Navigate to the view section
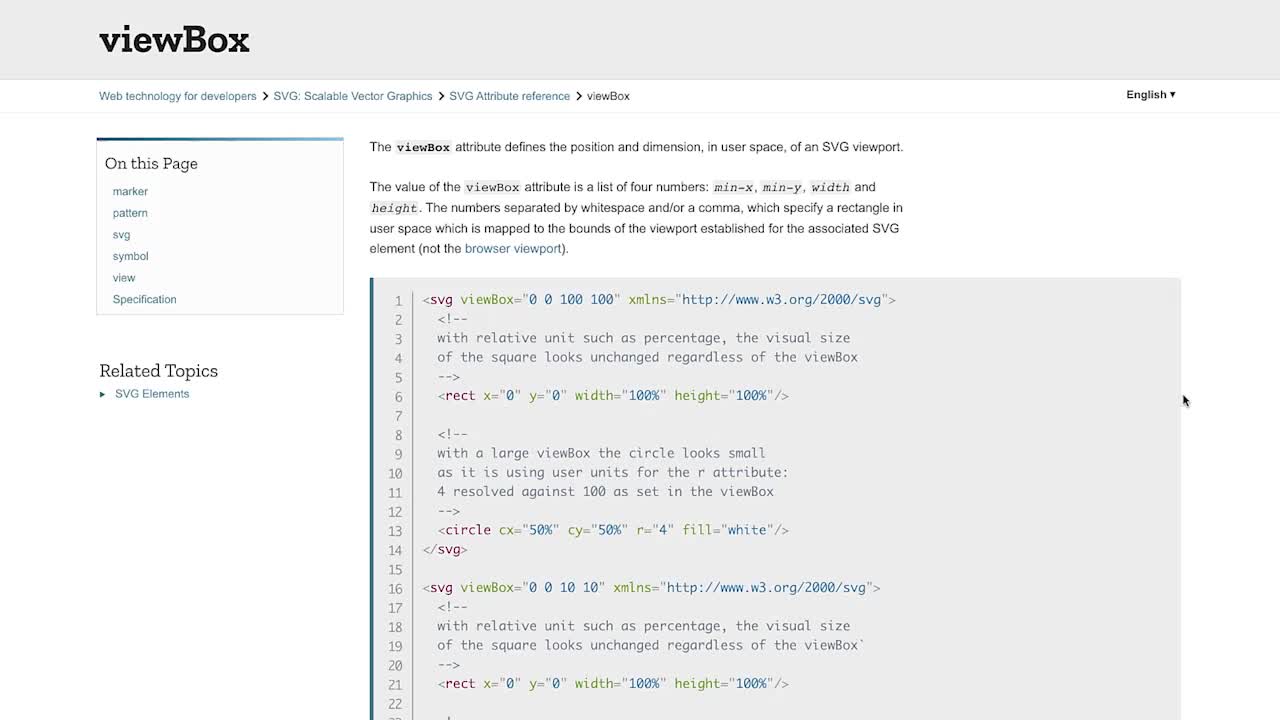Screen dimensions: 1280x720 124,277
